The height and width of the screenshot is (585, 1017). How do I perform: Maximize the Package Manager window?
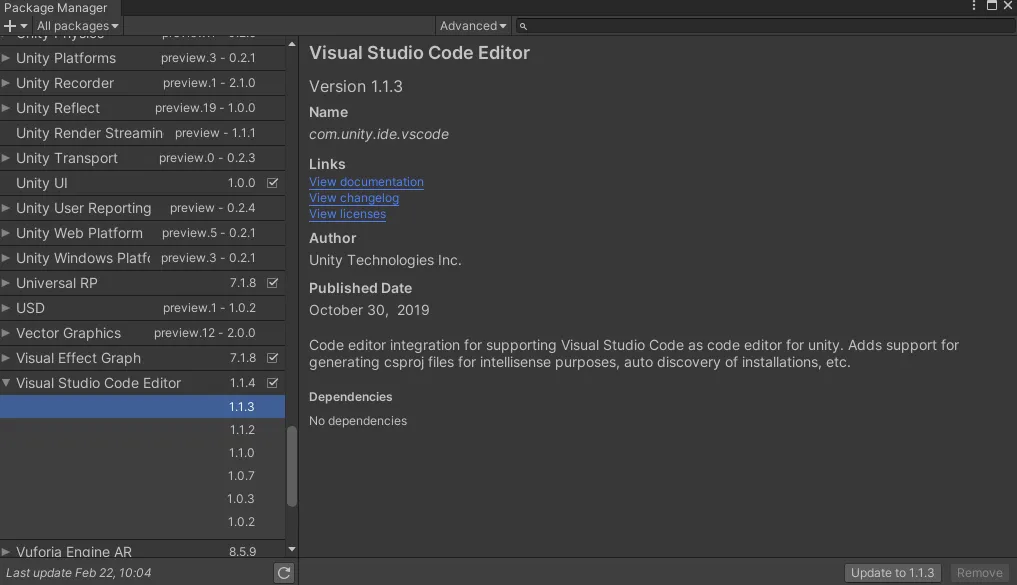click(991, 6)
